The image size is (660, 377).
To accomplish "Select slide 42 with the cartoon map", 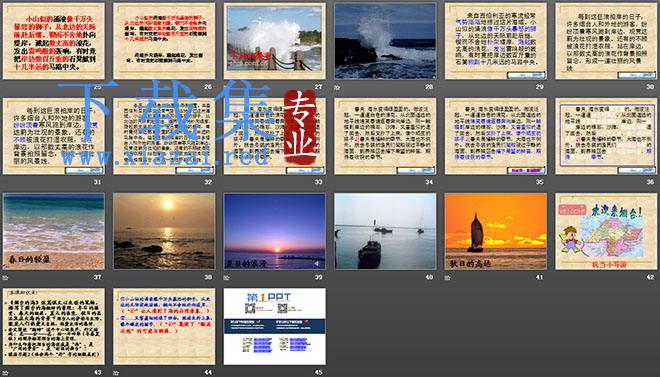I will point(606,231).
